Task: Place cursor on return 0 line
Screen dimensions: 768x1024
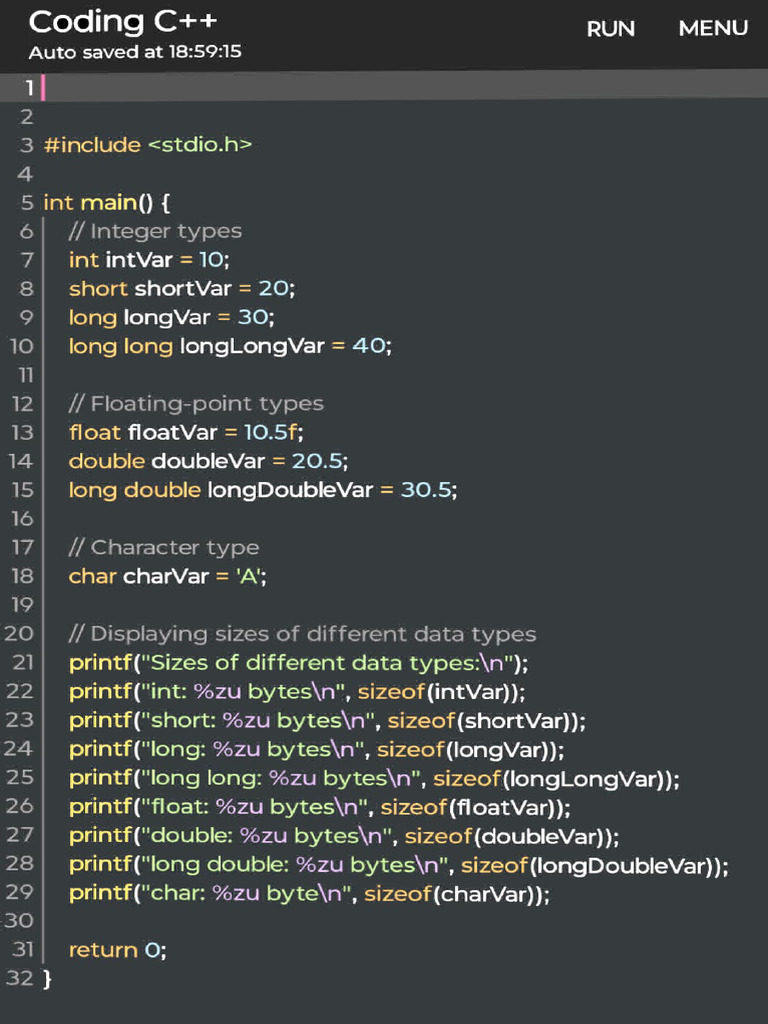Action: coord(117,950)
